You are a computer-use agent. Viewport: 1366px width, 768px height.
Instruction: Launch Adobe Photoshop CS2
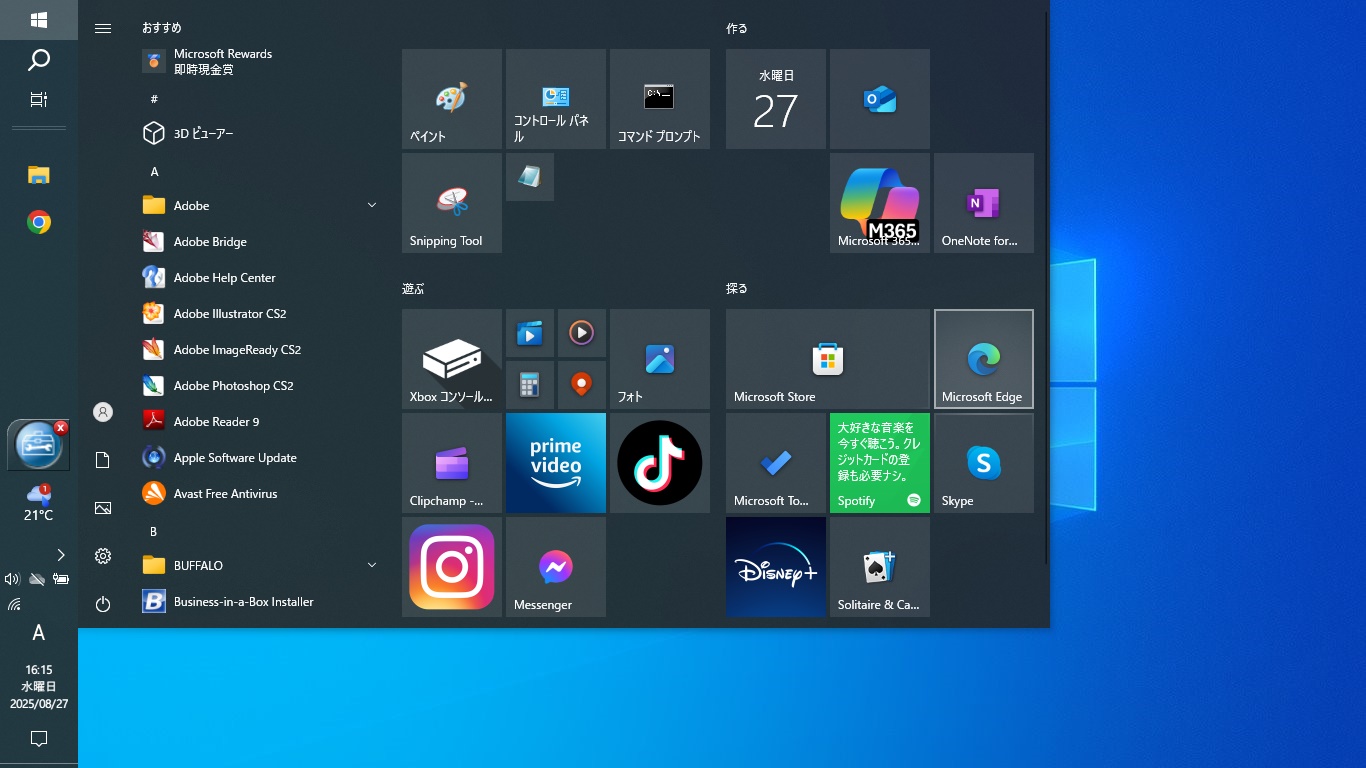[260, 385]
